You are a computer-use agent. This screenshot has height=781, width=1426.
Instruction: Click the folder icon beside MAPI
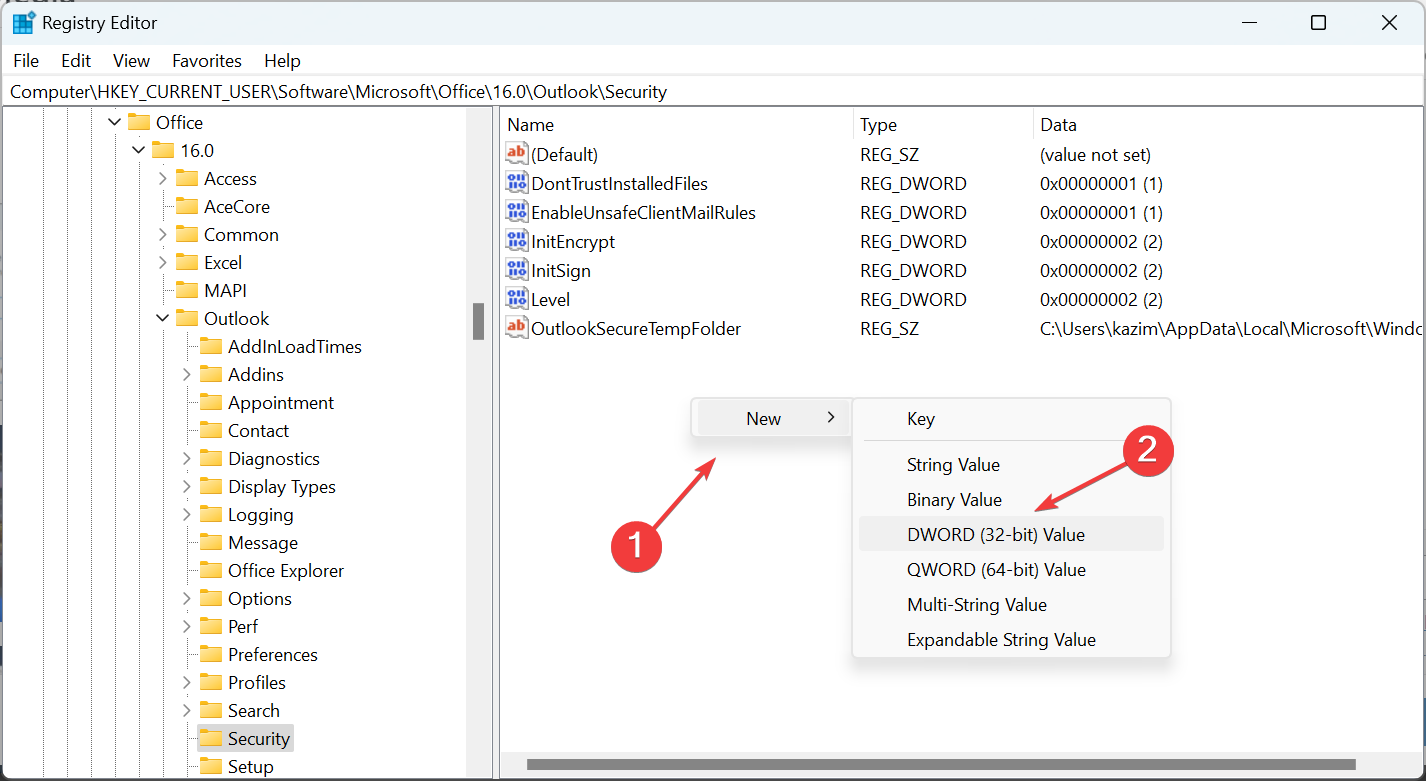[x=186, y=290]
